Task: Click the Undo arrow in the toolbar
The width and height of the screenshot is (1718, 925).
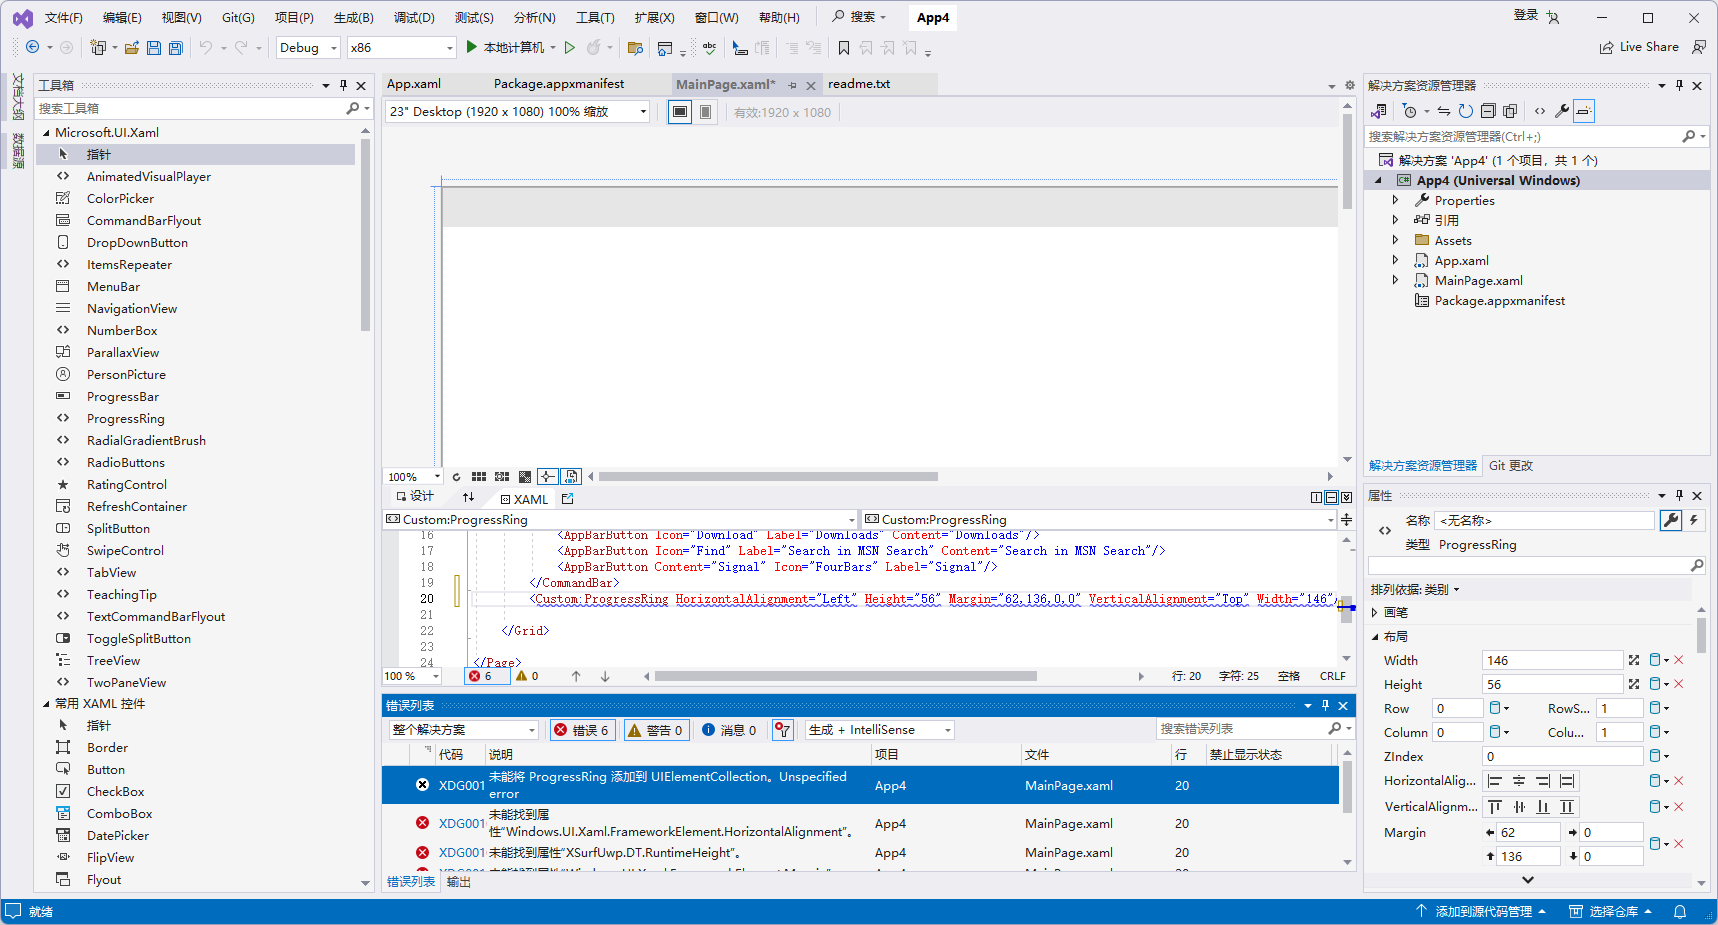Action: click(205, 48)
